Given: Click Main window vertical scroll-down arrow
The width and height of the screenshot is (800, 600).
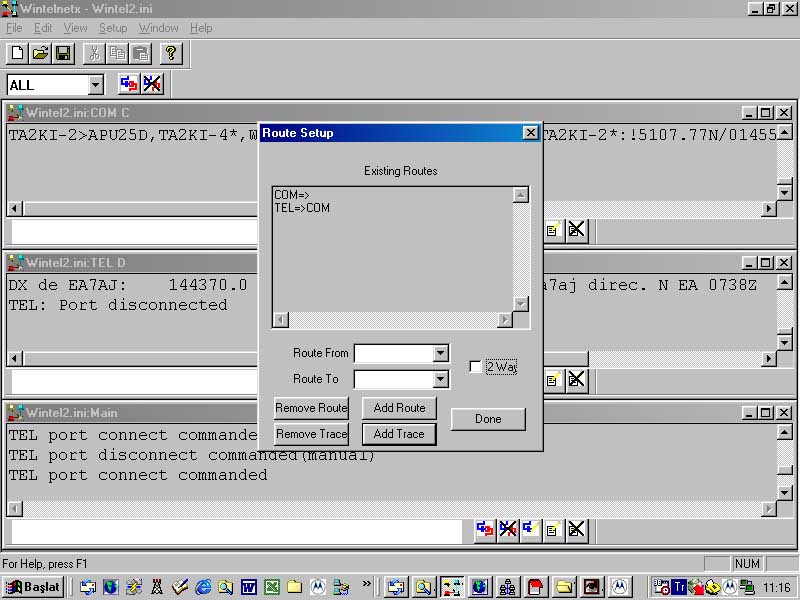Looking at the screenshot, I should point(785,492).
